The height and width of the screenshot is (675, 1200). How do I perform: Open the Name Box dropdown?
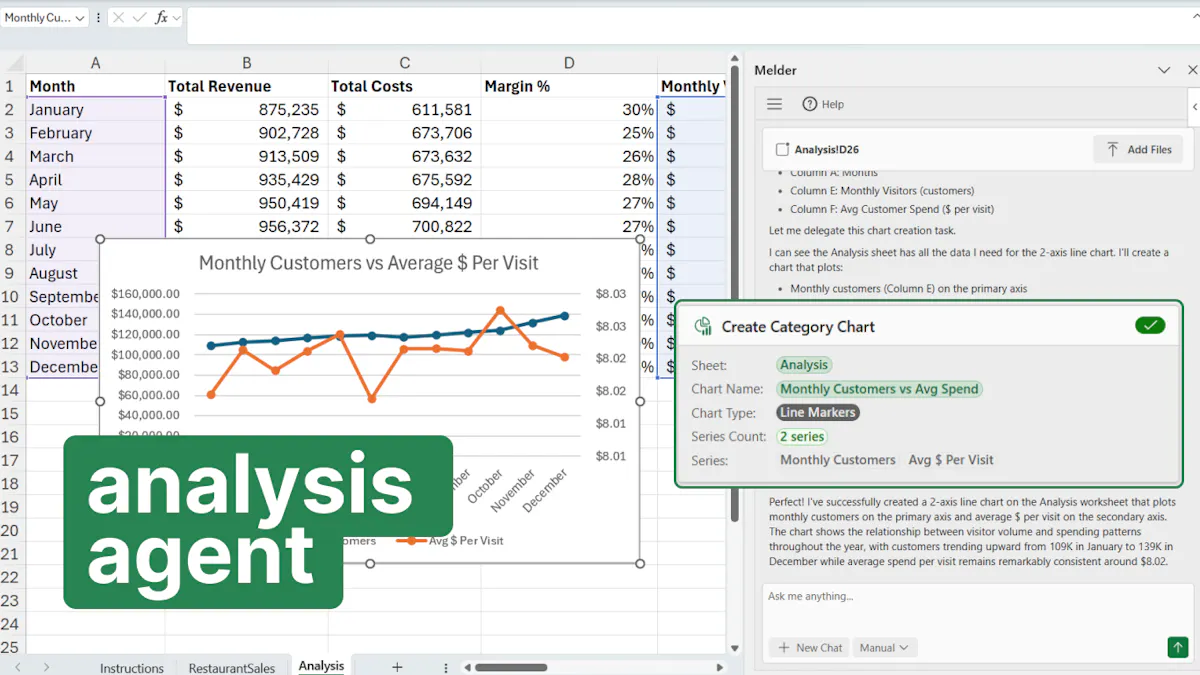click(x=80, y=18)
